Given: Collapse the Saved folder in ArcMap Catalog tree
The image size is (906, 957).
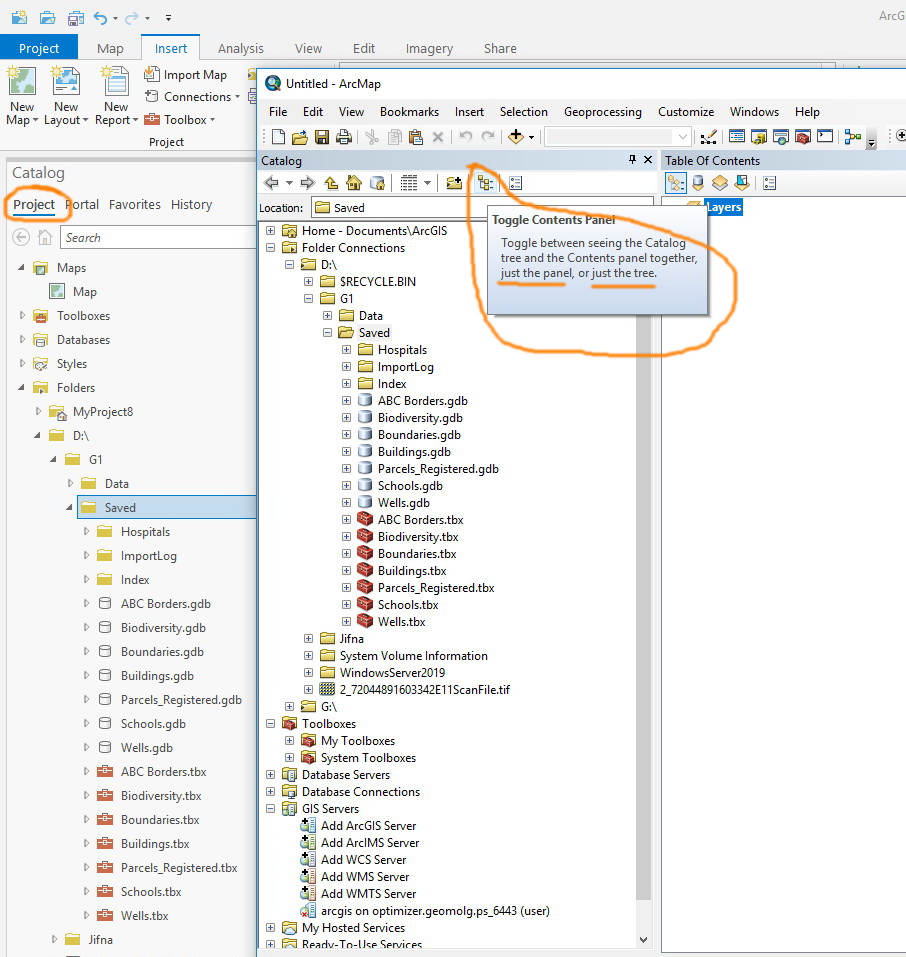Looking at the screenshot, I should tap(327, 333).
